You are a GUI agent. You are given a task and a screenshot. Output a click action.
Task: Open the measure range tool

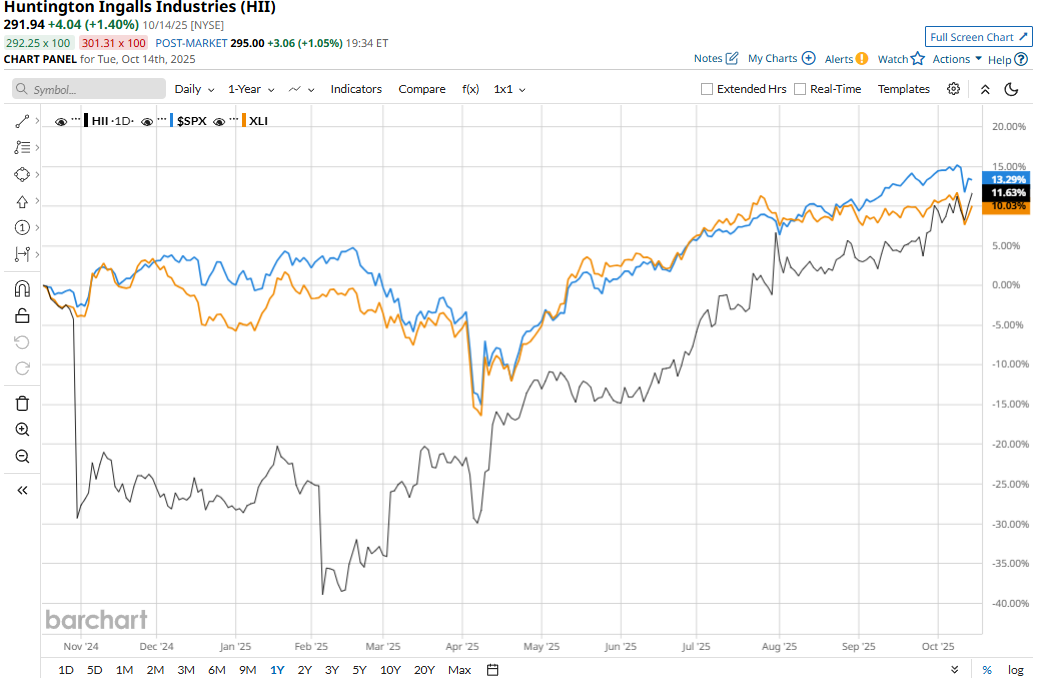coord(22,254)
